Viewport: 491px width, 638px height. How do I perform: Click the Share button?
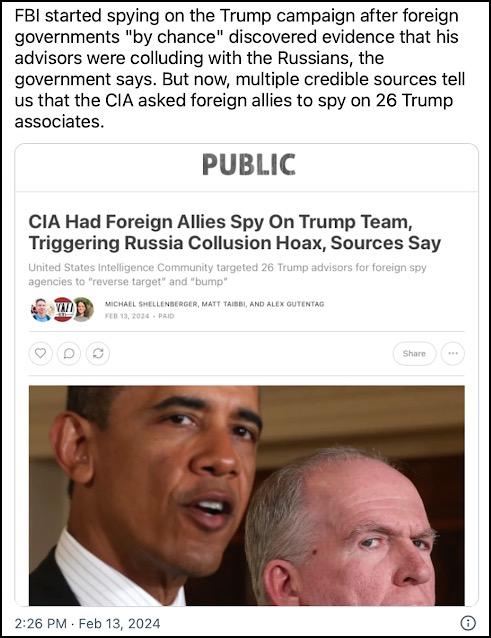click(414, 353)
